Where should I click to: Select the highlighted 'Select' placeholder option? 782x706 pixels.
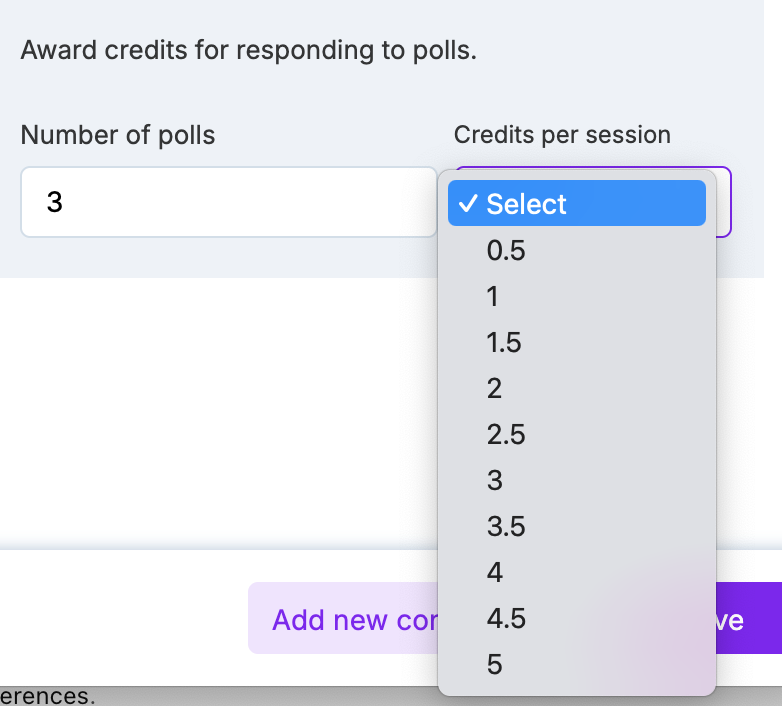tap(576, 204)
